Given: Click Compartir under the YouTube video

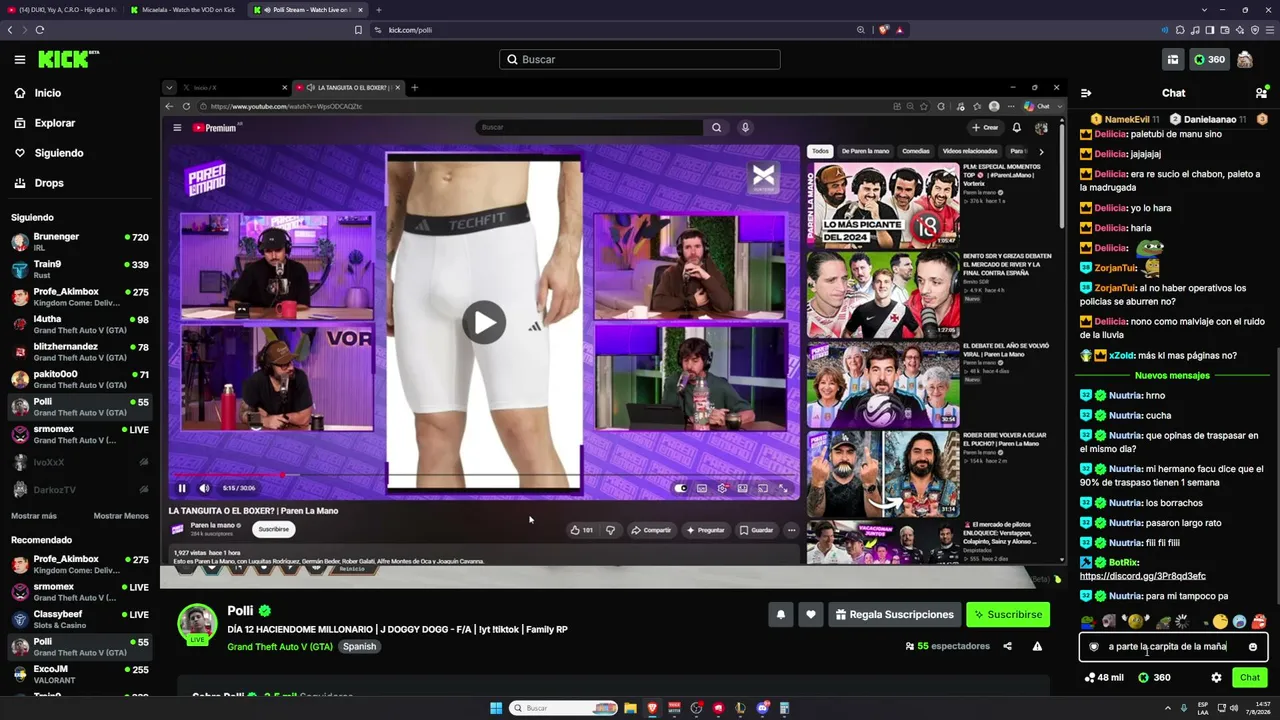Looking at the screenshot, I should (x=651, y=530).
